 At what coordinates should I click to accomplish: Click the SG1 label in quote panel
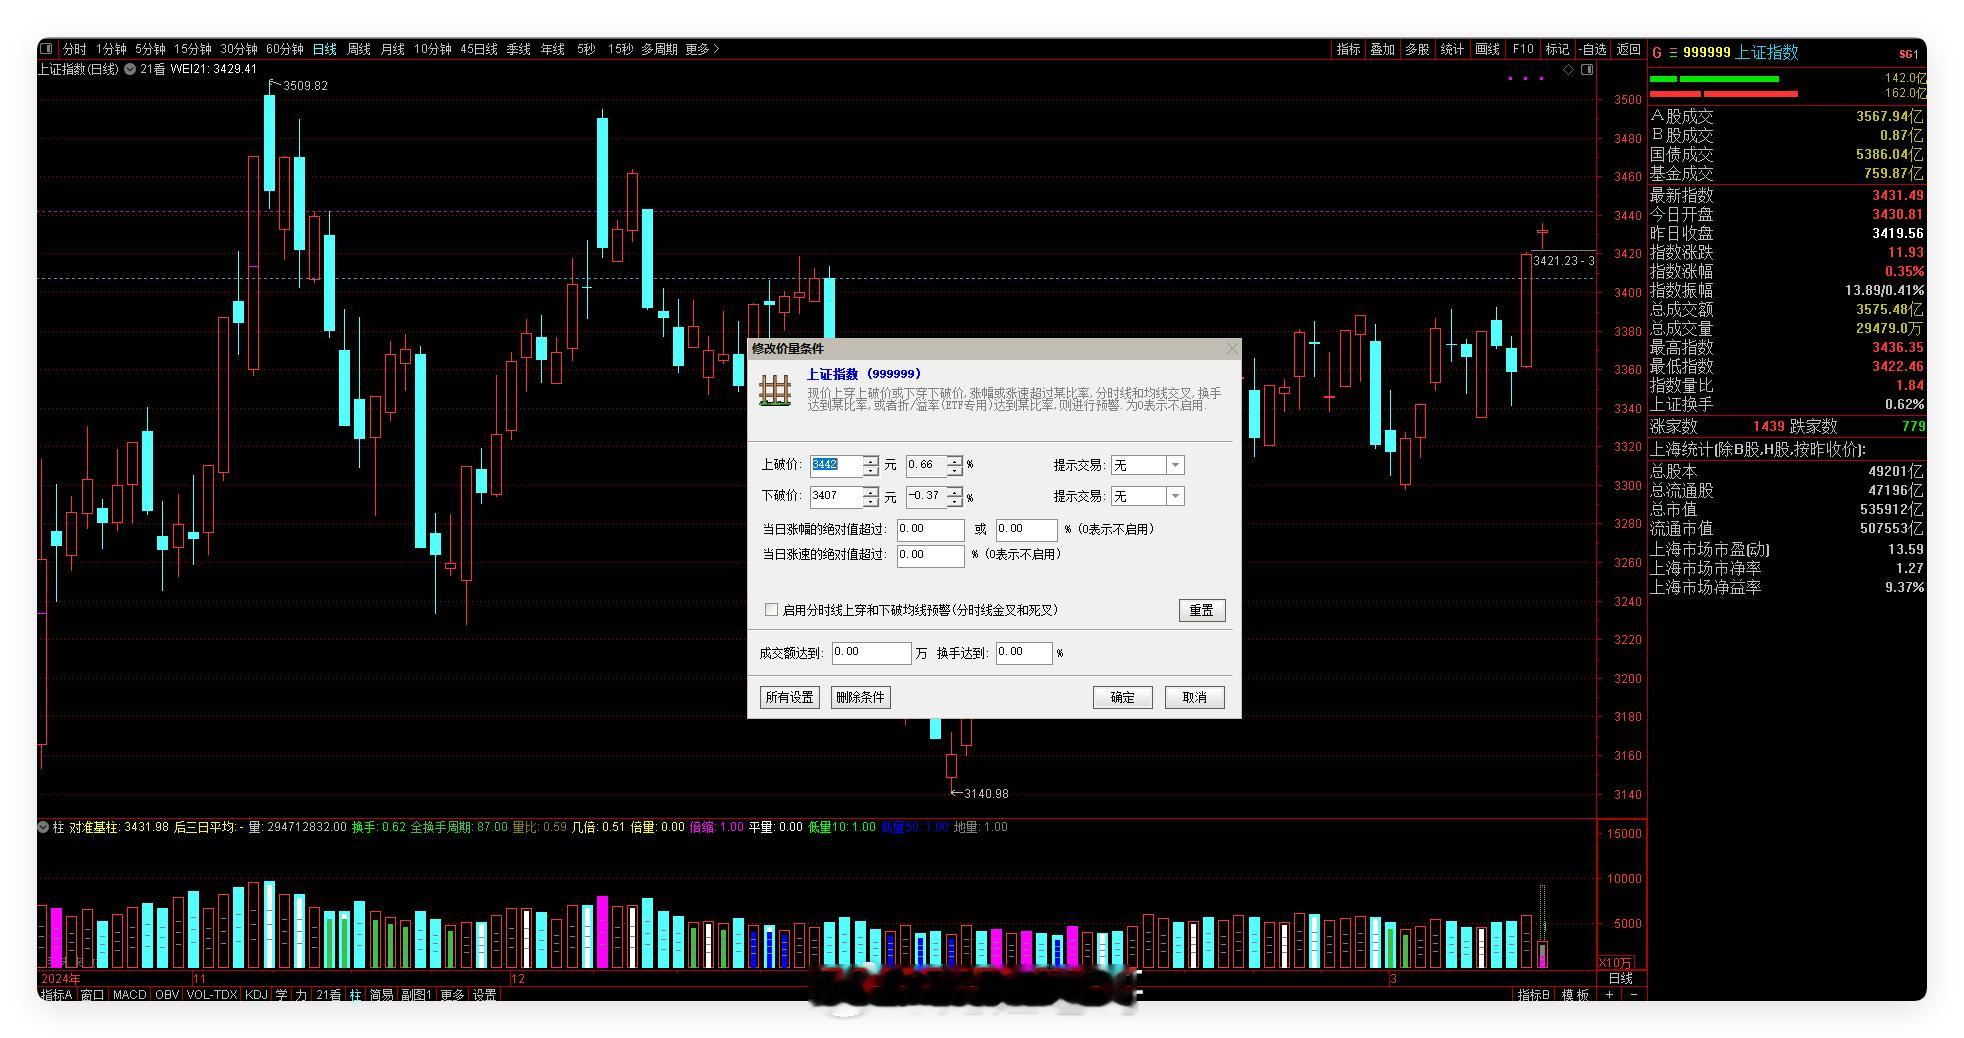point(1909,54)
